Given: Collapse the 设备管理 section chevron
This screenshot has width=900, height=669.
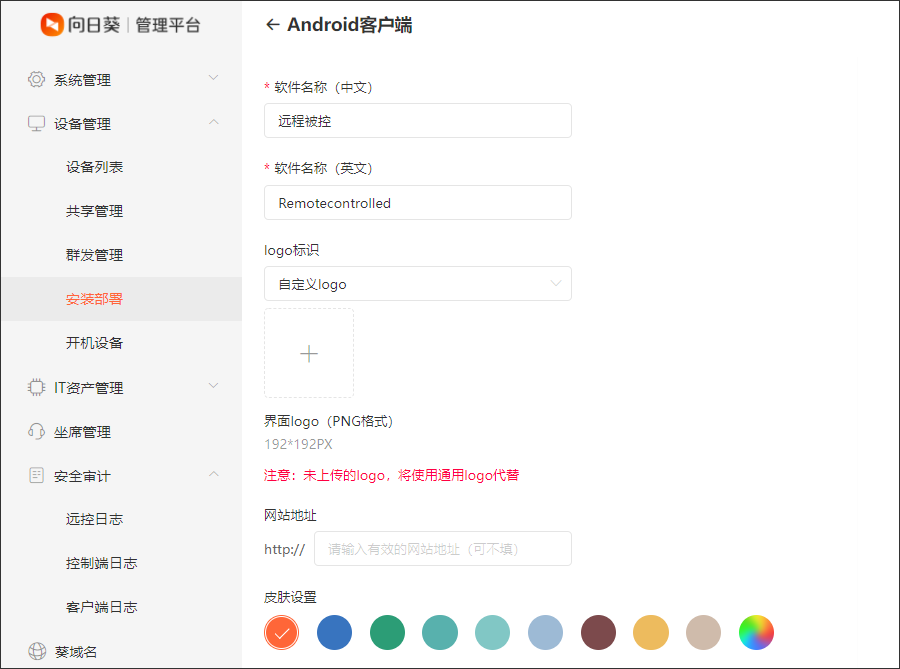Looking at the screenshot, I should tap(213, 122).
